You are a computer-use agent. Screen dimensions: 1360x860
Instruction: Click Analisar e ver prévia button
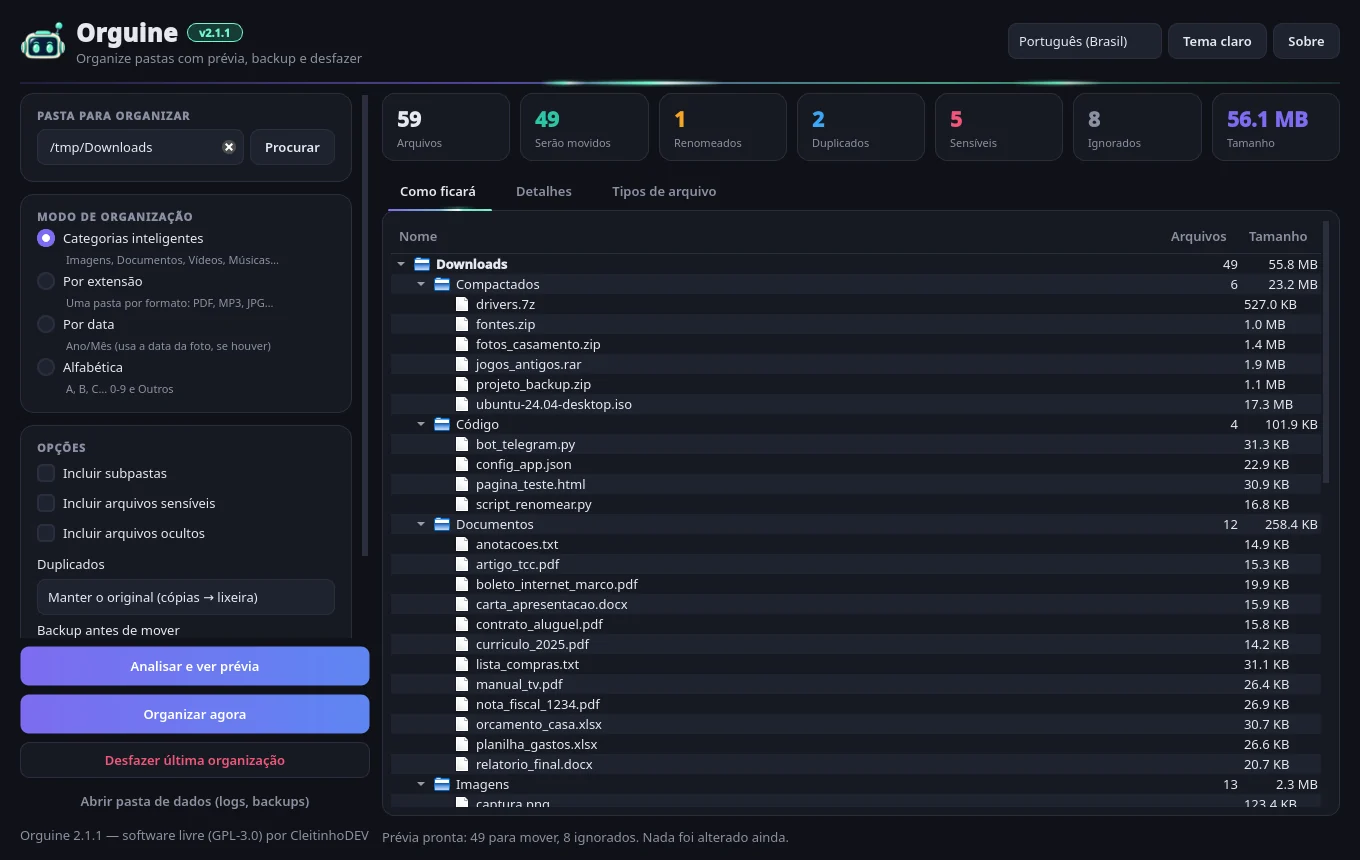[195, 666]
